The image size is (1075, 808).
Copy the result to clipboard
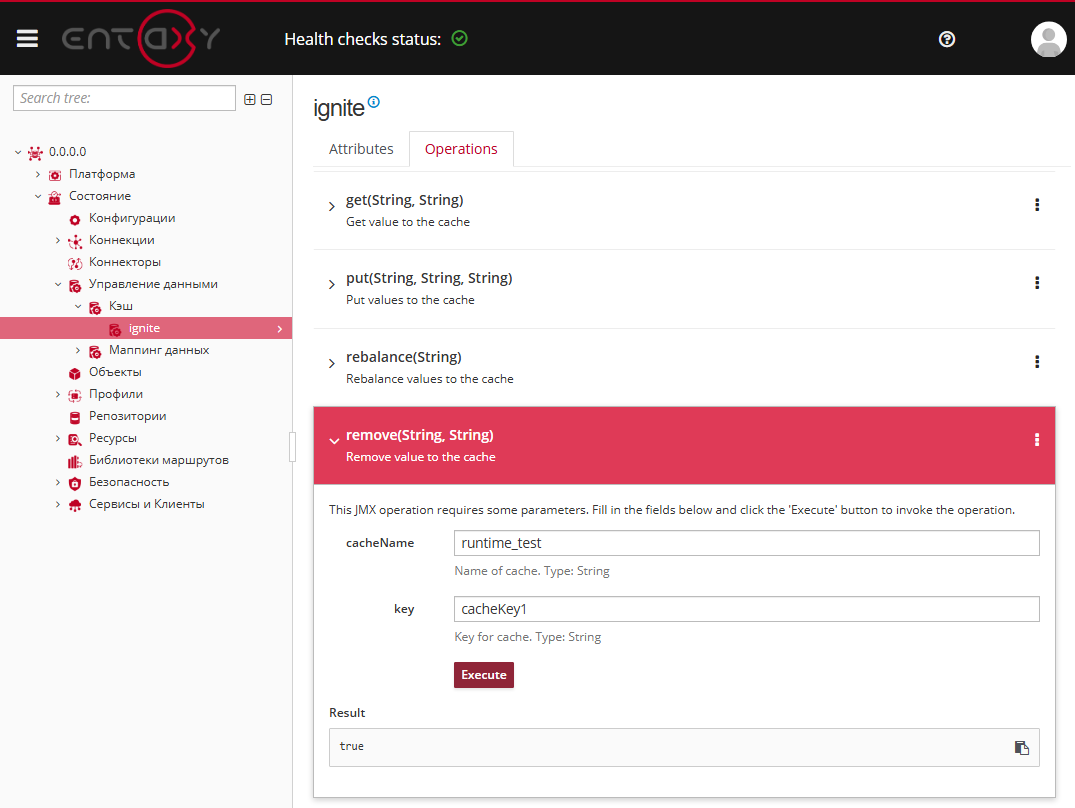(x=1021, y=747)
